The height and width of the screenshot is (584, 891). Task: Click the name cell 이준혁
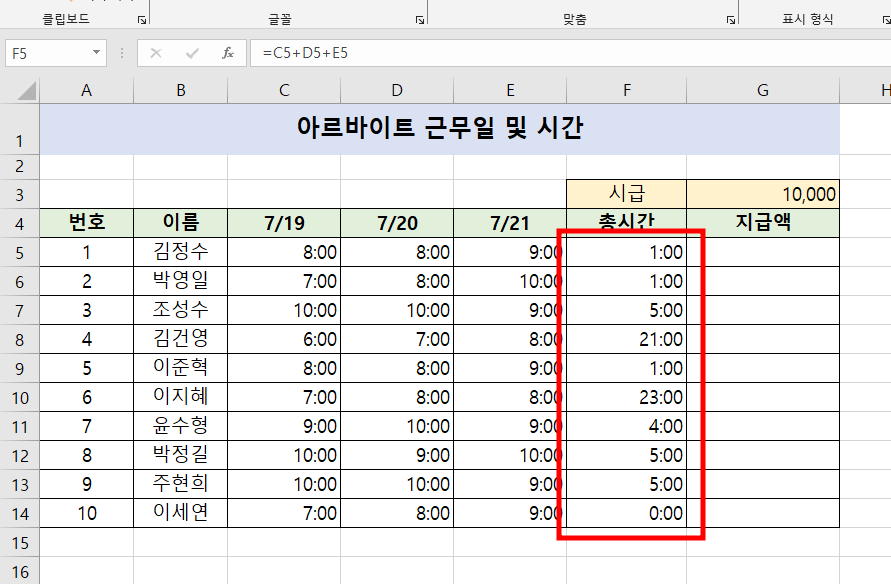click(181, 368)
